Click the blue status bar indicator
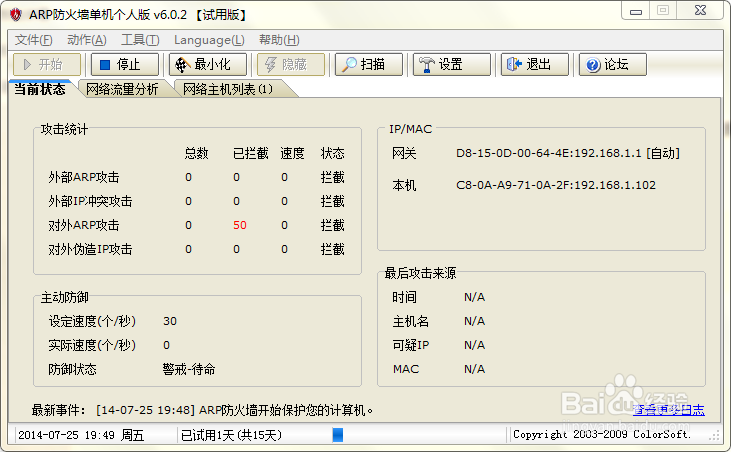This screenshot has height=452, width=731. (x=338, y=435)
